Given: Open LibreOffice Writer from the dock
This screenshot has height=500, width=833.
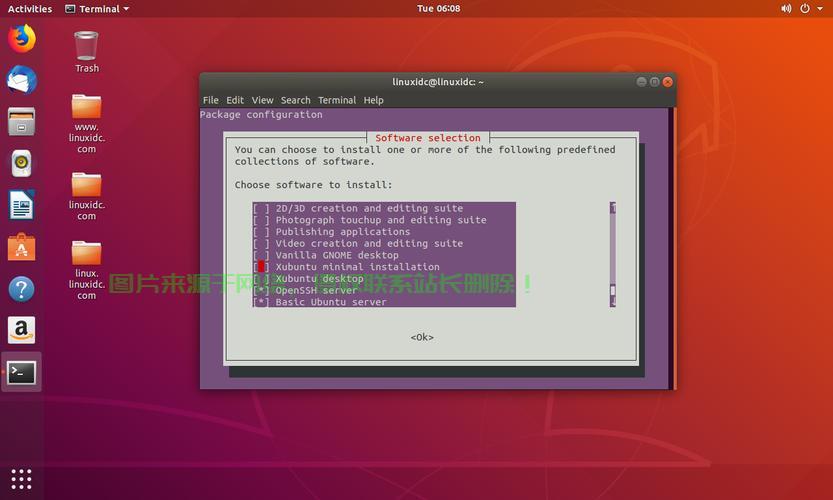Looking at the screenshot, I should pos(21,205).
